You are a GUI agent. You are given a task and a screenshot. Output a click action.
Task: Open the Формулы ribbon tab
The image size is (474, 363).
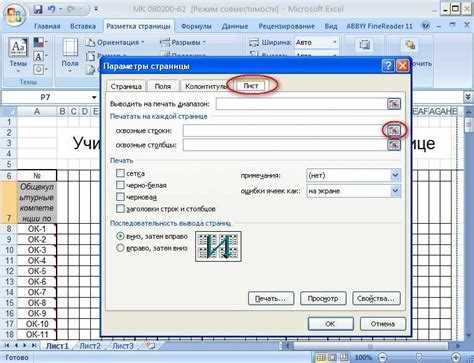pos(196,26)
